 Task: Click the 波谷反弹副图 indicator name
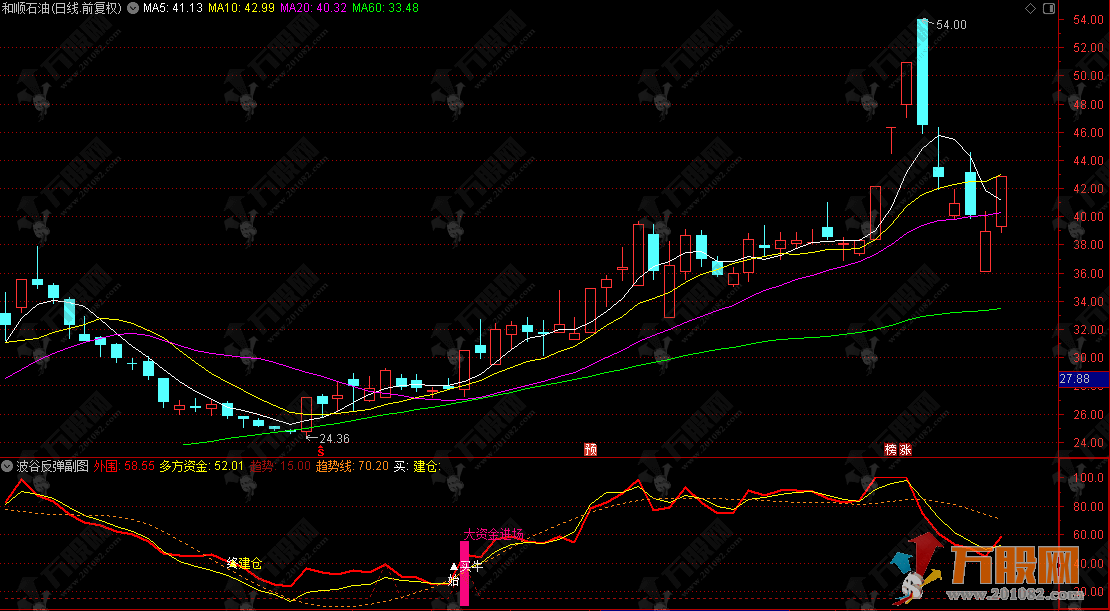tap(53, 466)
